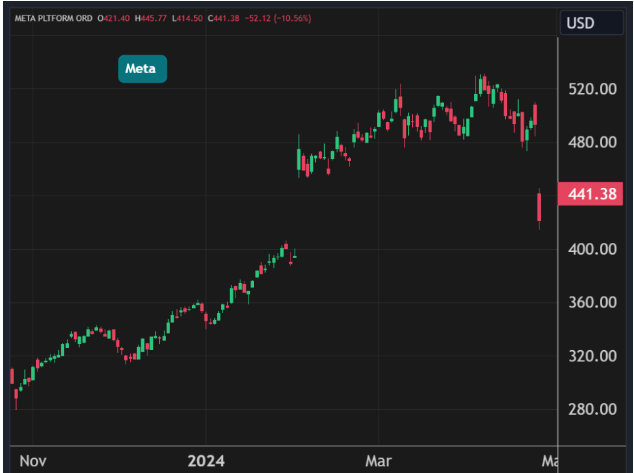The height and width of the screenshot is (473, 634).
Task: Click the 520.00 price axis label
Action: [592, 89]
